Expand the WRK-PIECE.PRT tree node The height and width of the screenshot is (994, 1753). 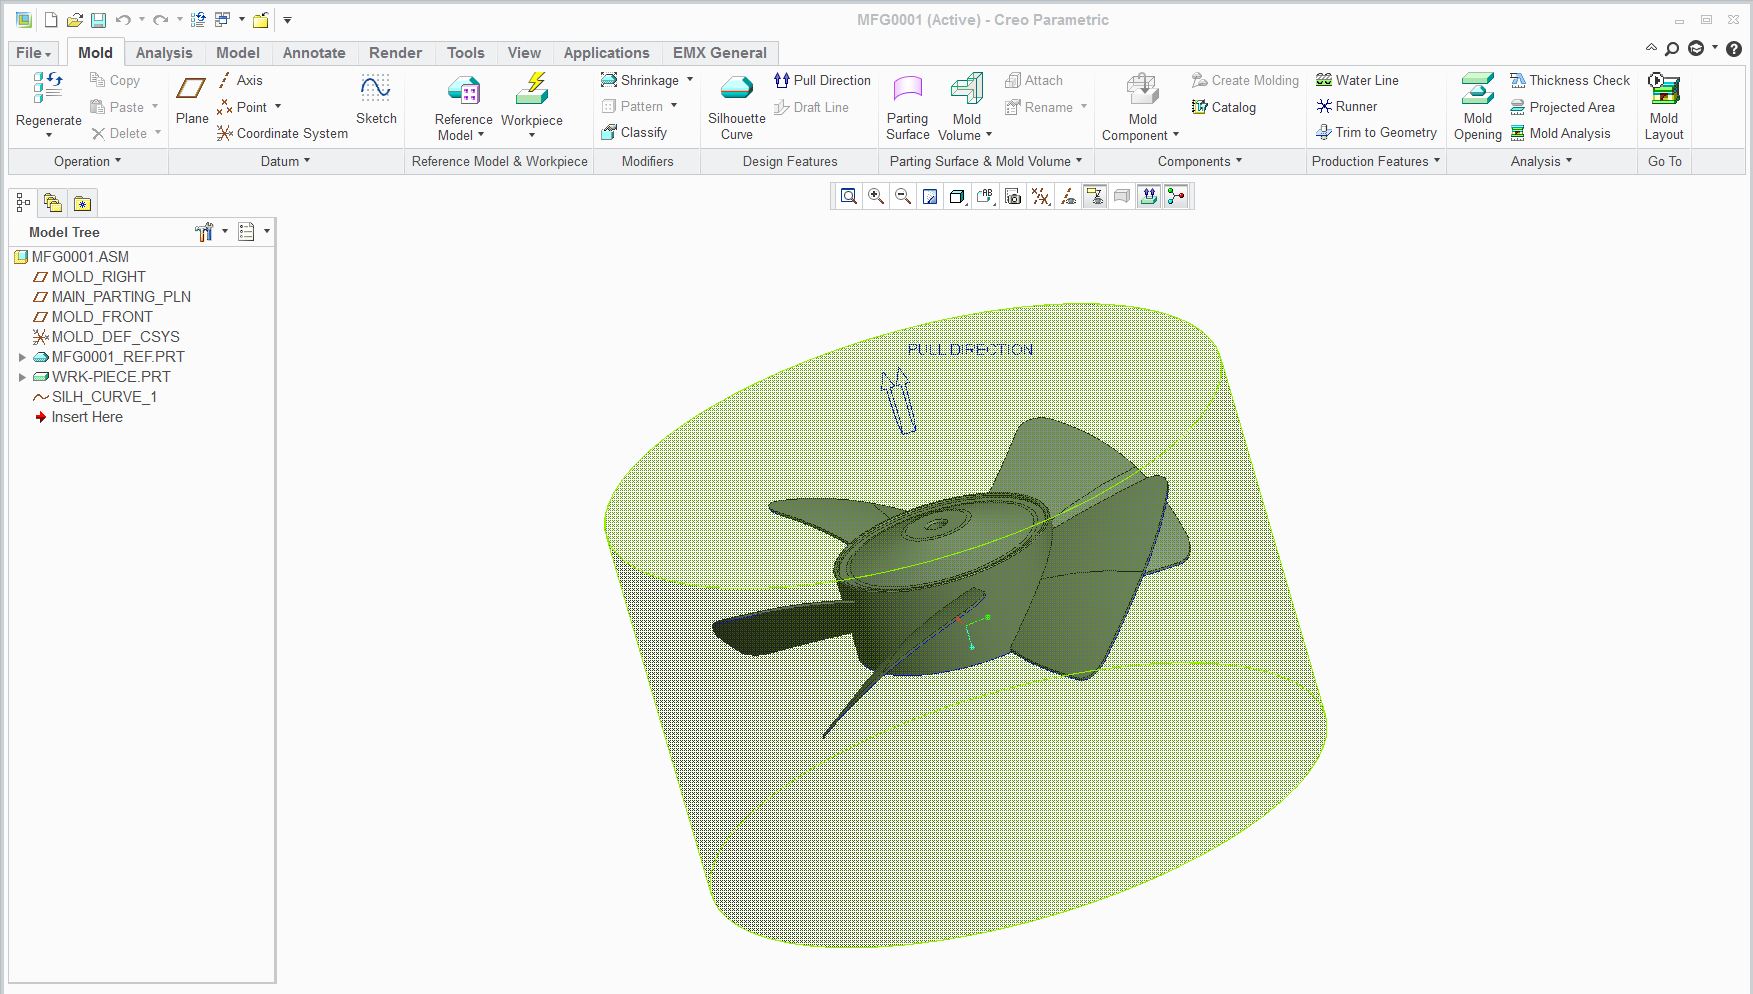coord(22,377)
